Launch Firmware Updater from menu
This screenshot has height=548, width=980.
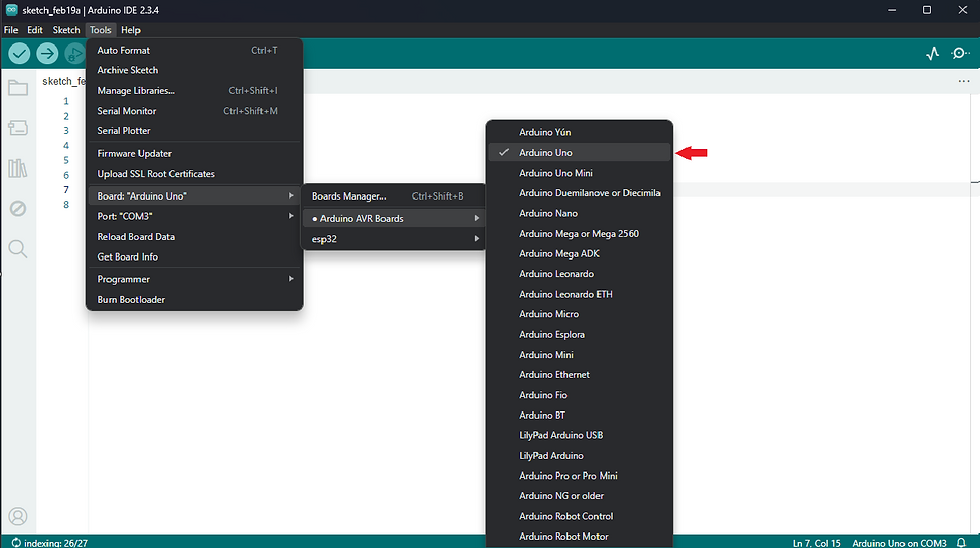coord(194,154)
